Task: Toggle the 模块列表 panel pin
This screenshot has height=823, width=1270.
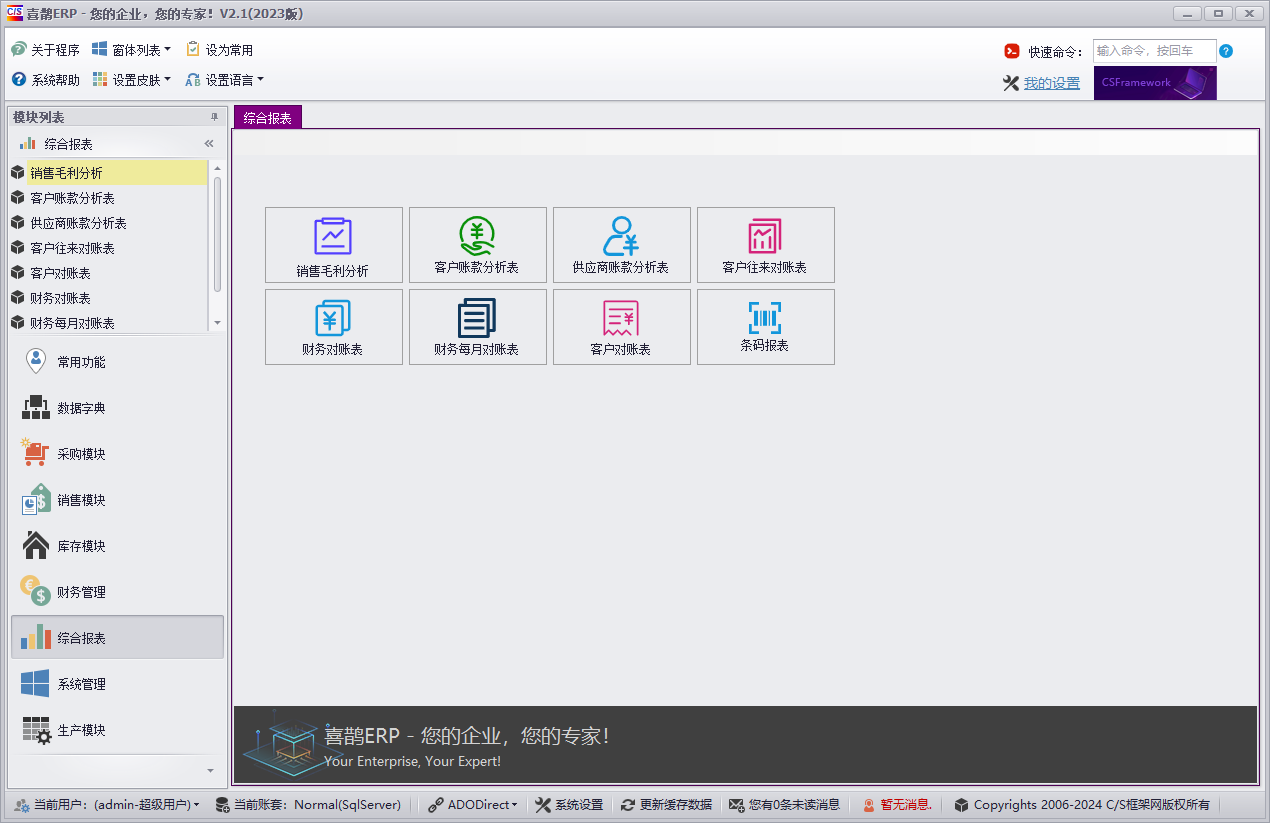Action: pos(214,117)
